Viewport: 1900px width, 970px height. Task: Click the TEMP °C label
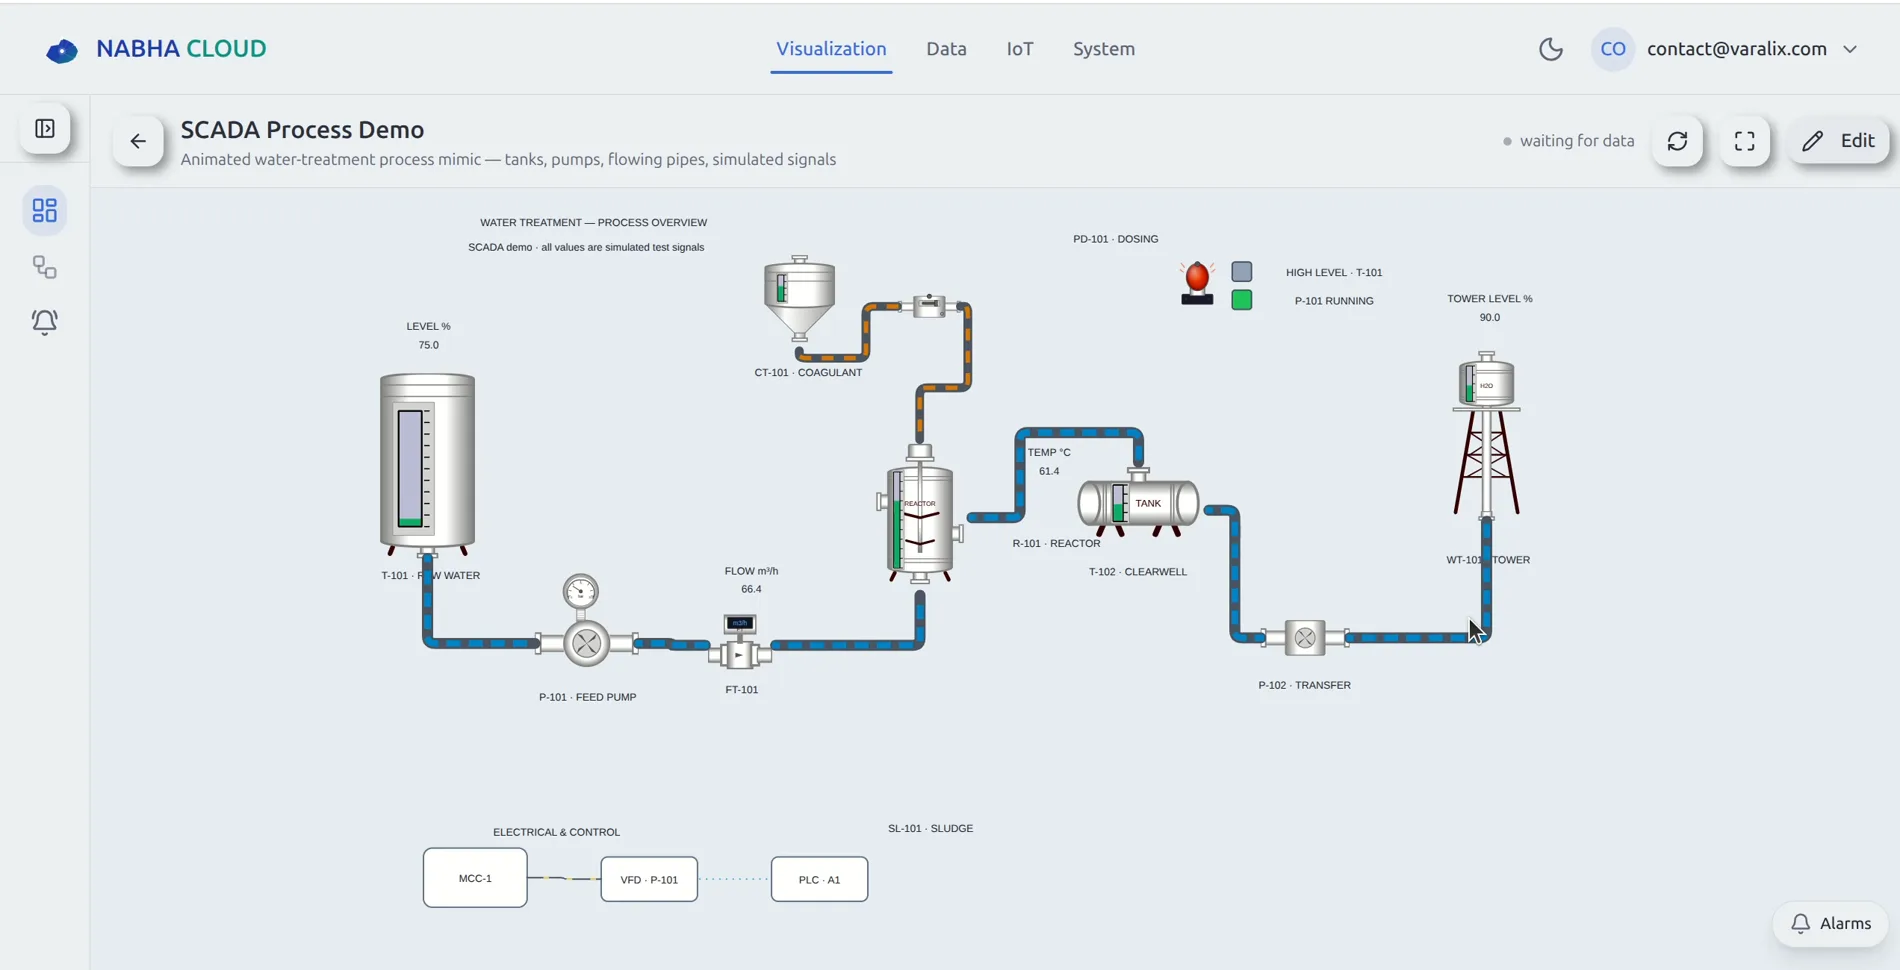pyautogui.click(x=1049, y=452)
